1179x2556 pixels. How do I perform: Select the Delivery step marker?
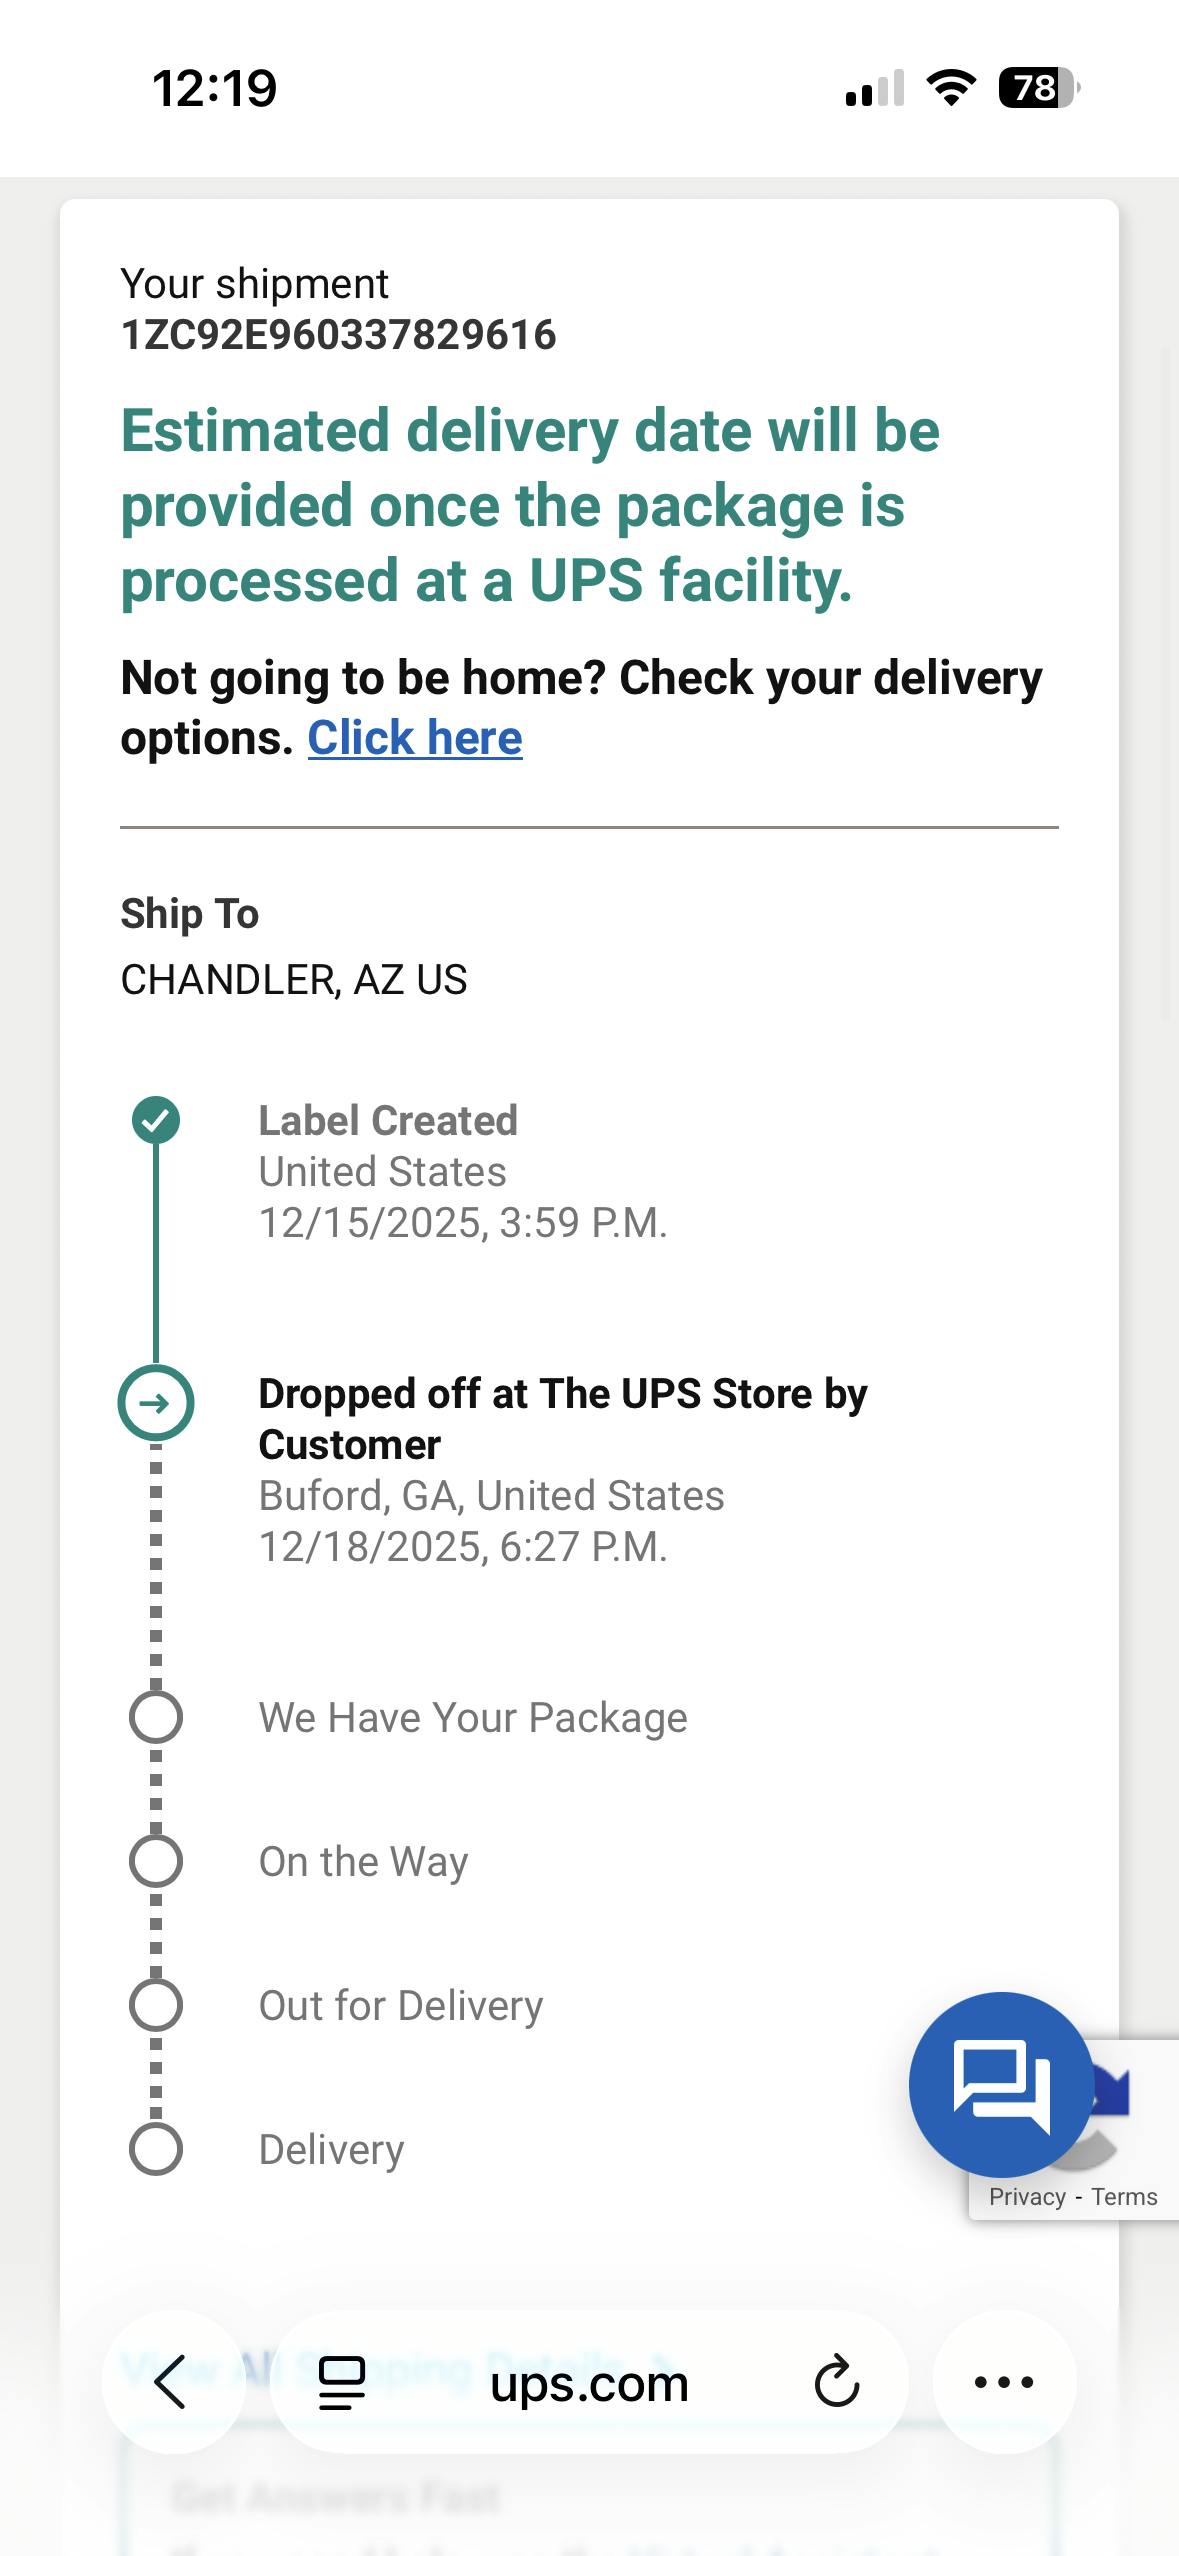pyautogui.click(x=156, y=2149)
